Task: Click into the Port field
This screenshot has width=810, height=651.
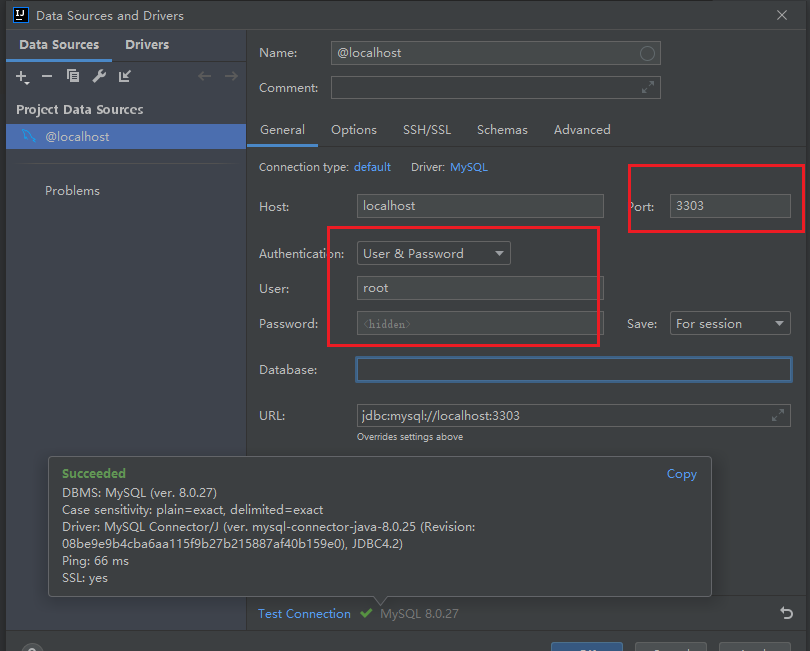Action: tap(730, 206)
